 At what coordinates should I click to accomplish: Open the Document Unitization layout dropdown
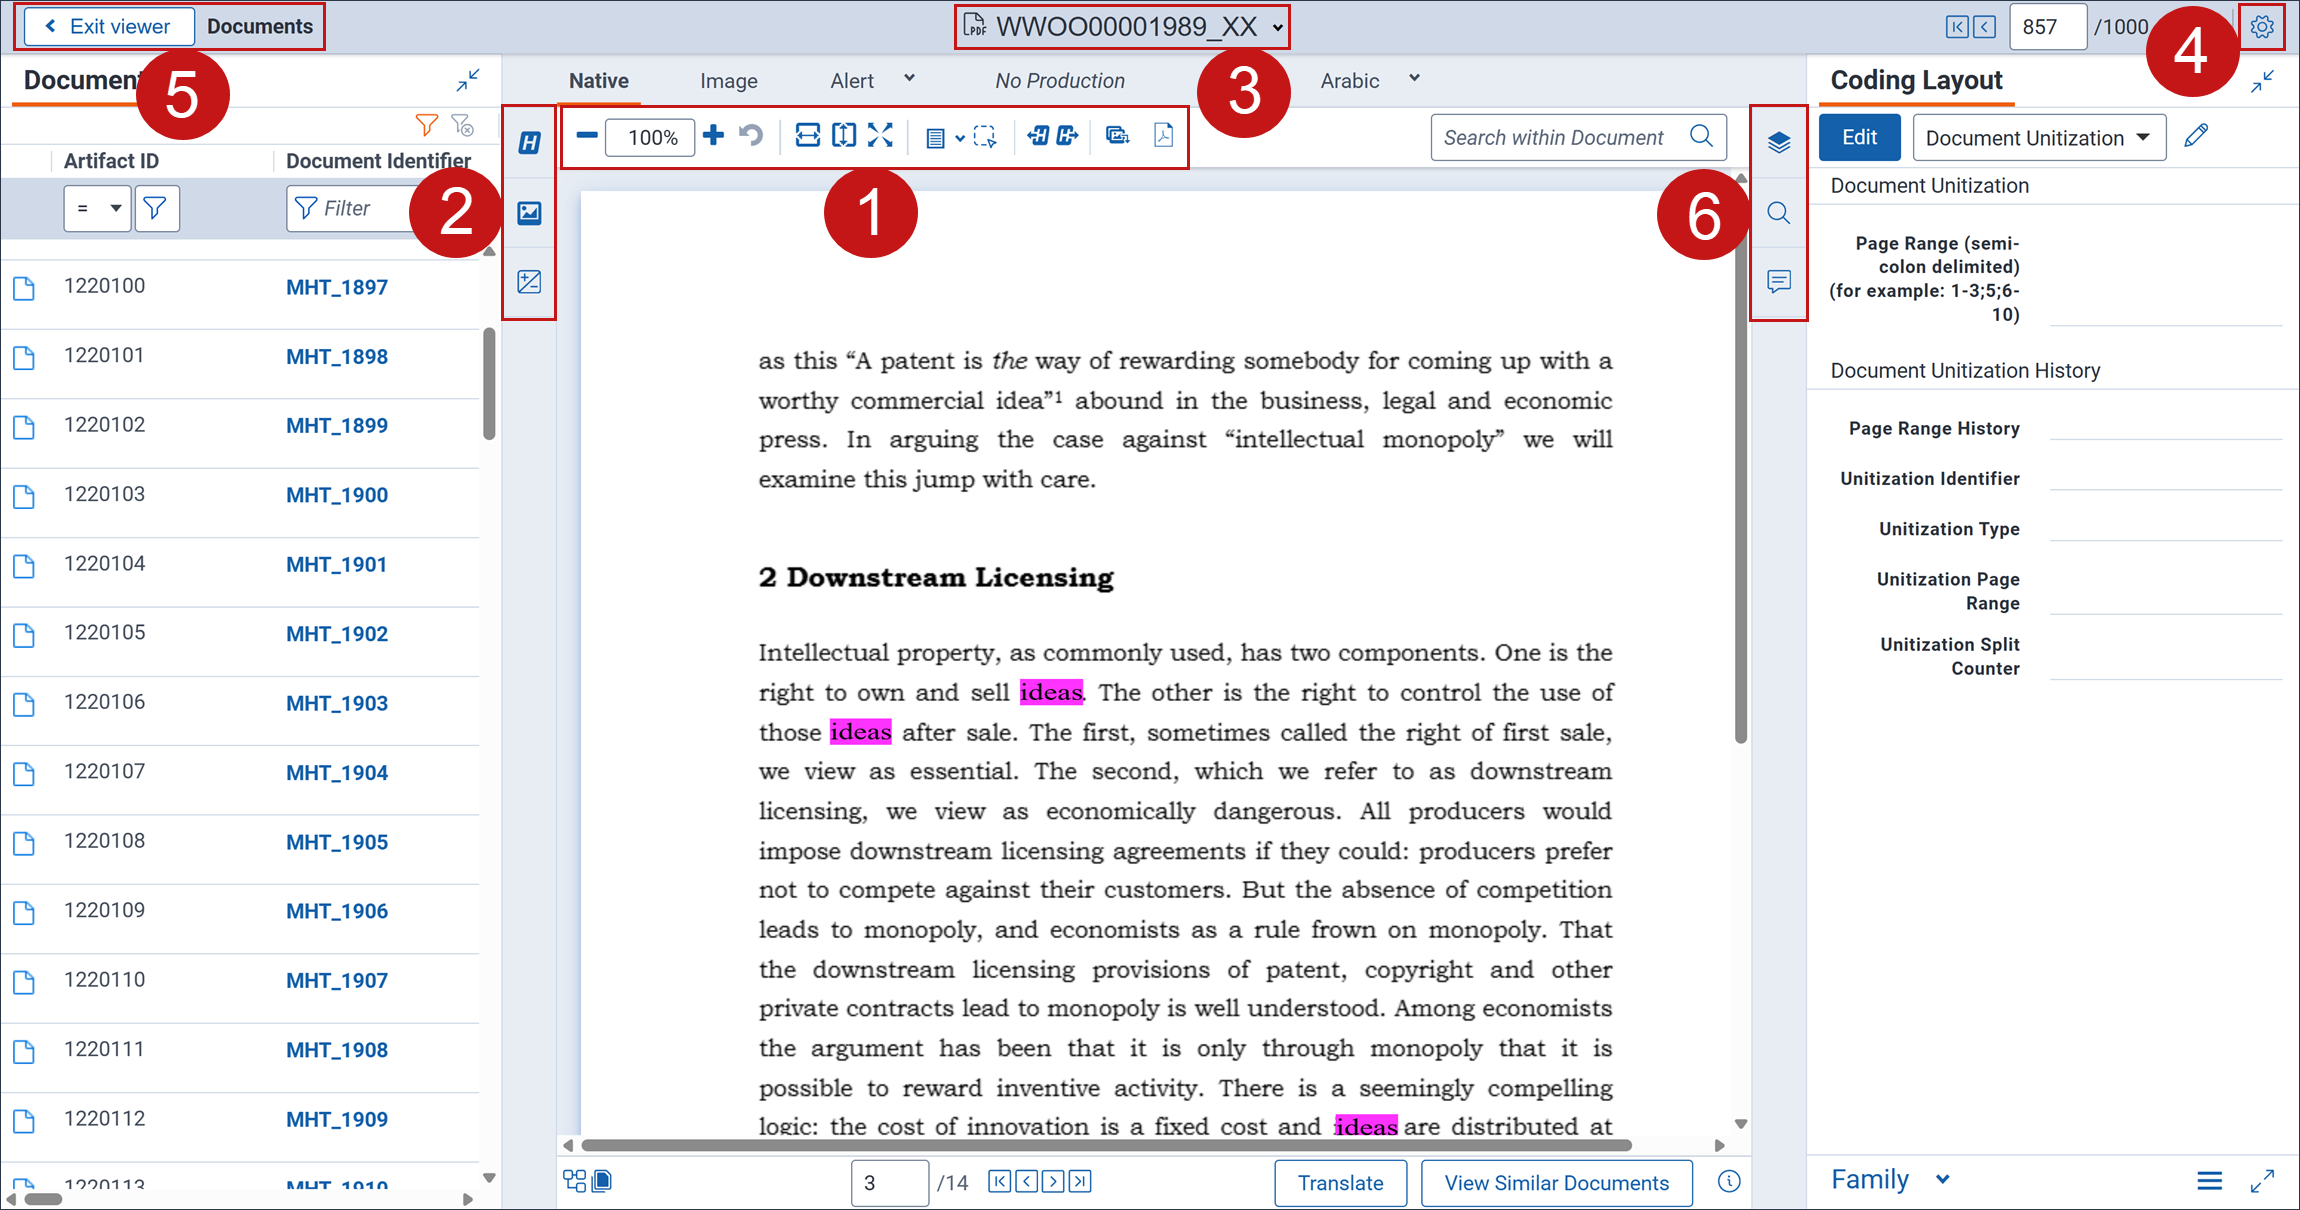tap(2039, 138)
